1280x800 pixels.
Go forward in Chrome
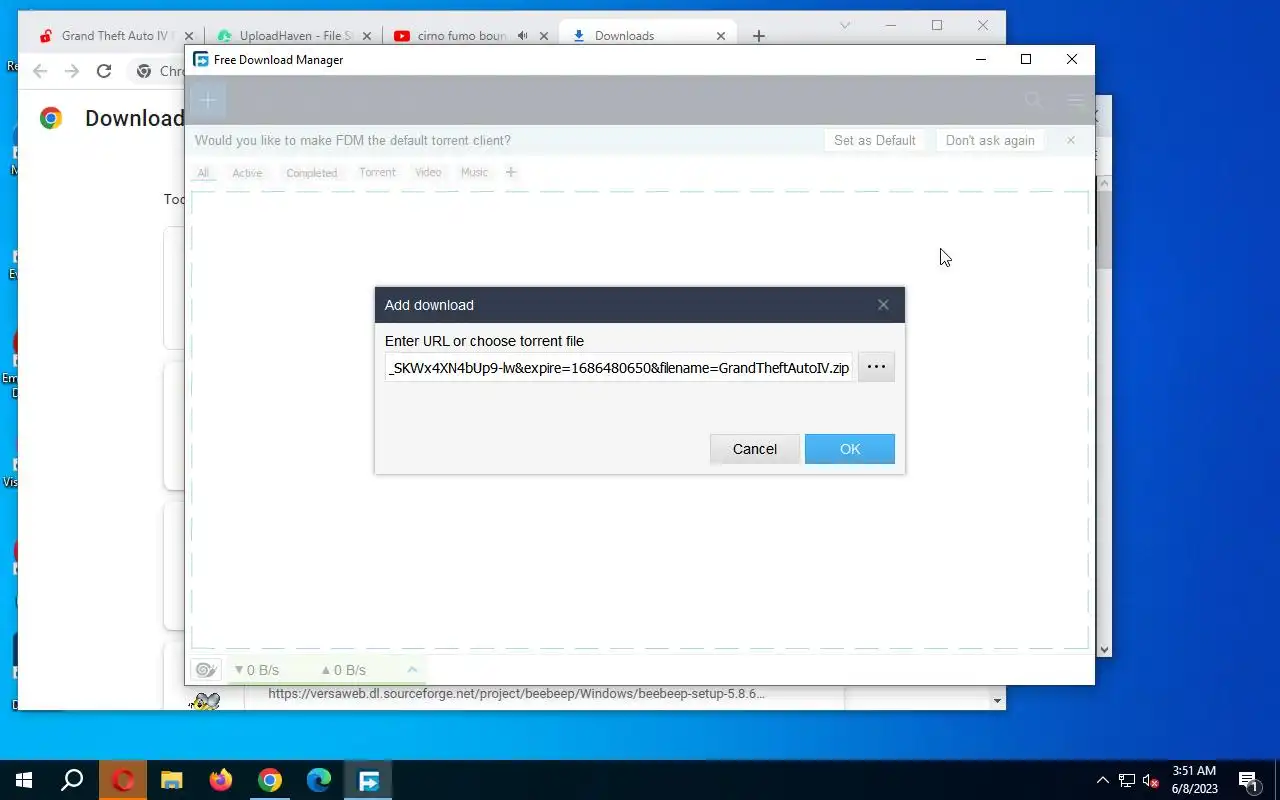[71, 71]
